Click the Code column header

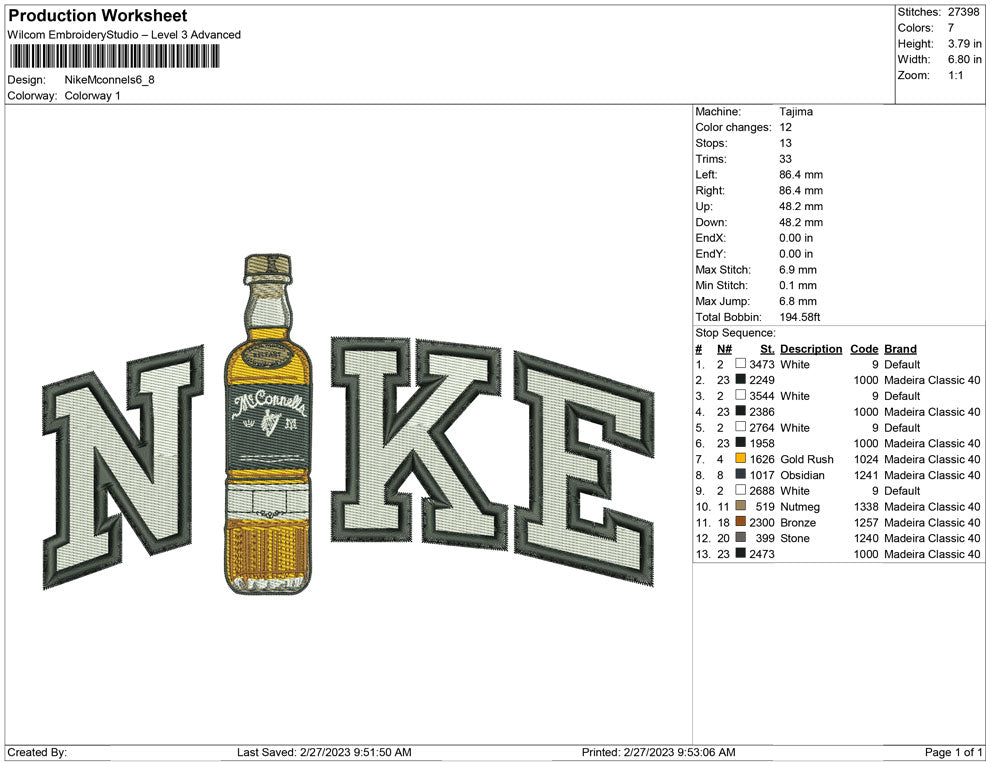pyautogui.click(x=864, y=348)
